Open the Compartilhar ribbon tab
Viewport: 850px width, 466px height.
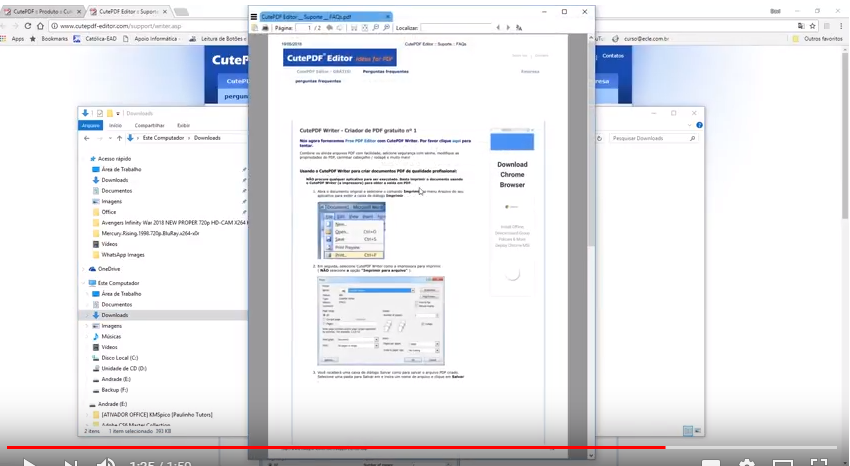point(149,125)
